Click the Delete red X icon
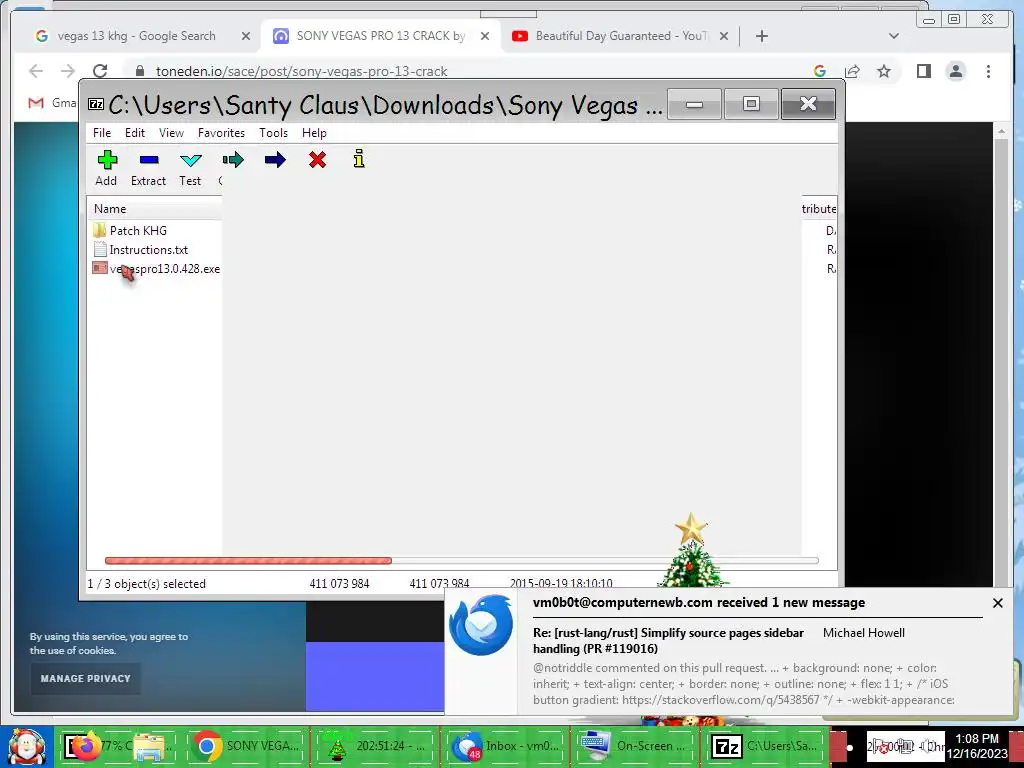The width and height of the screenshot is (1024, 768). coord(317,159)
